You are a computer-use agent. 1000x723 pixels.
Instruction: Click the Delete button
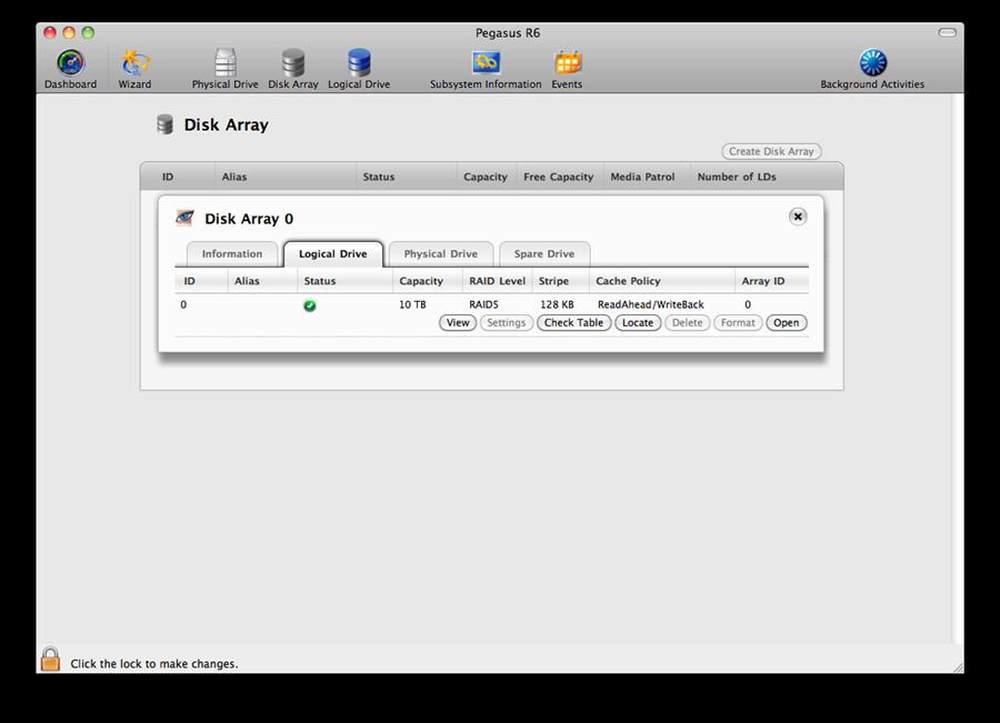[x=687, y=323]
